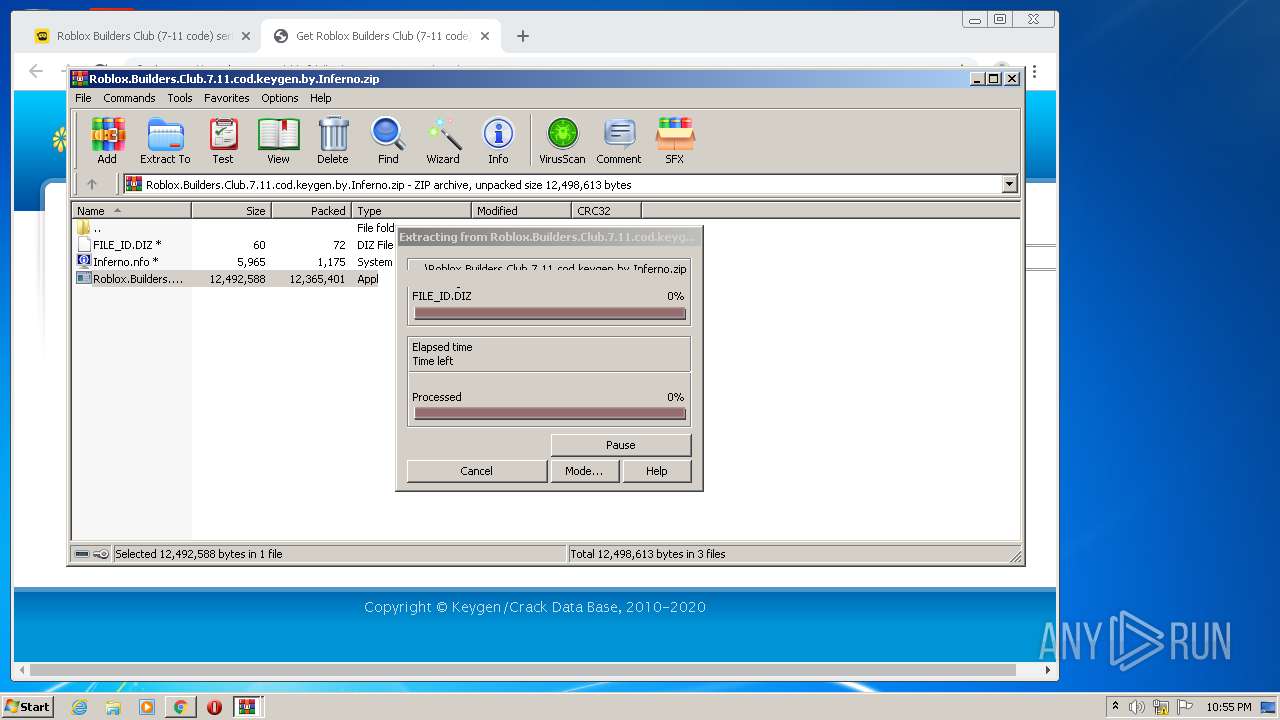Click the Find magnifier icon

pyautogui.click(x=388, y=140)
